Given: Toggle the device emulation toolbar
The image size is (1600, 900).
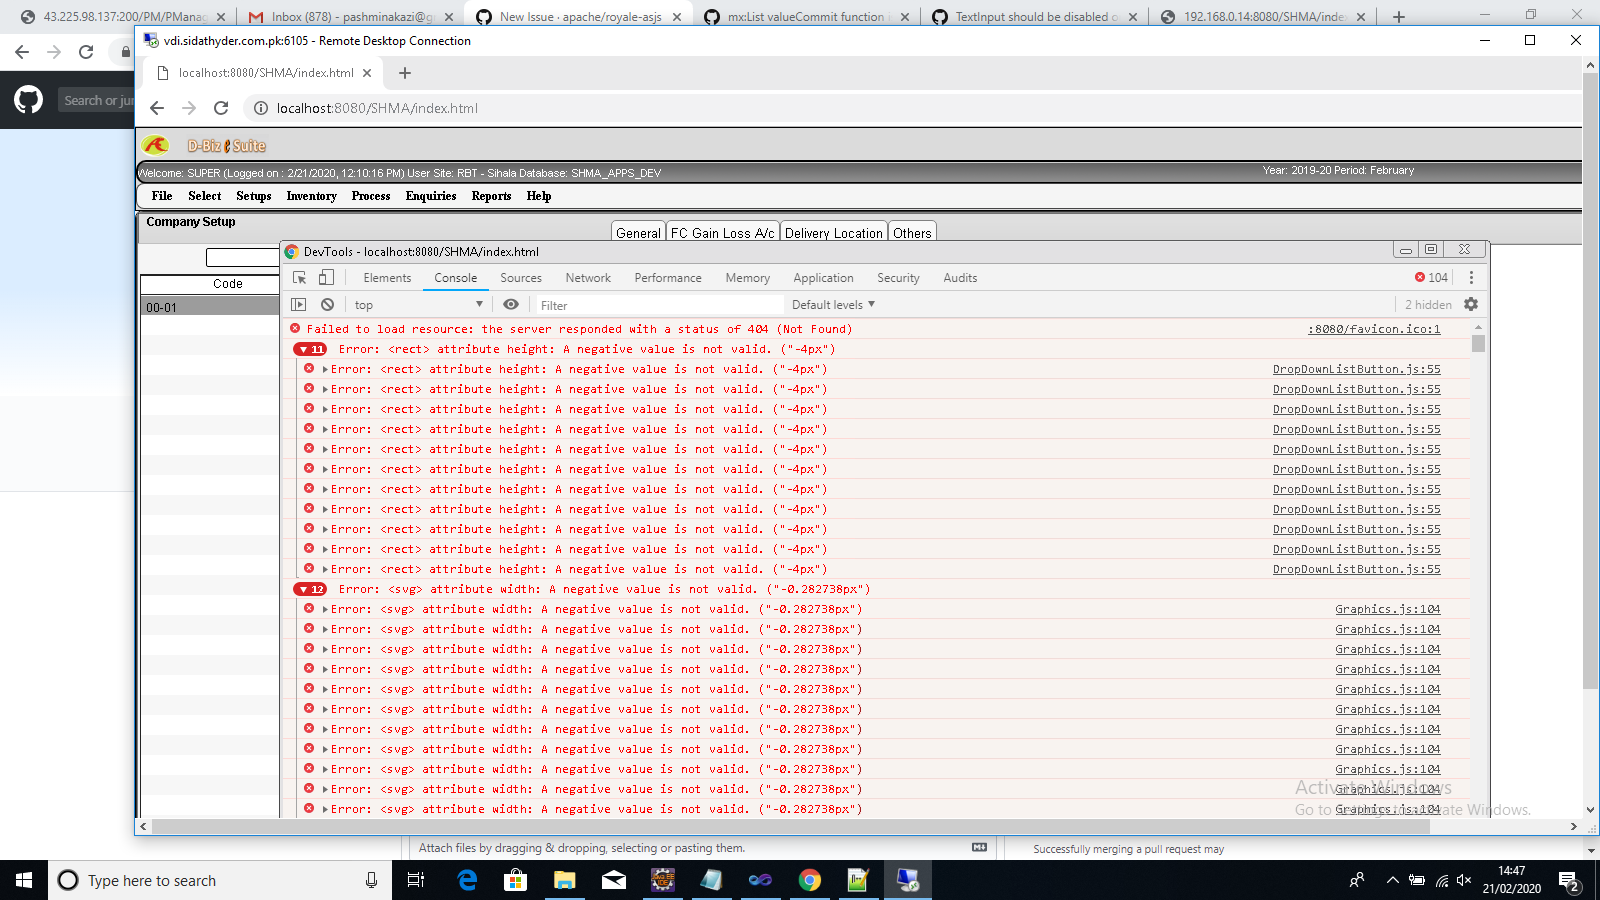Looking at the screenshot, I should click(324, 277).
